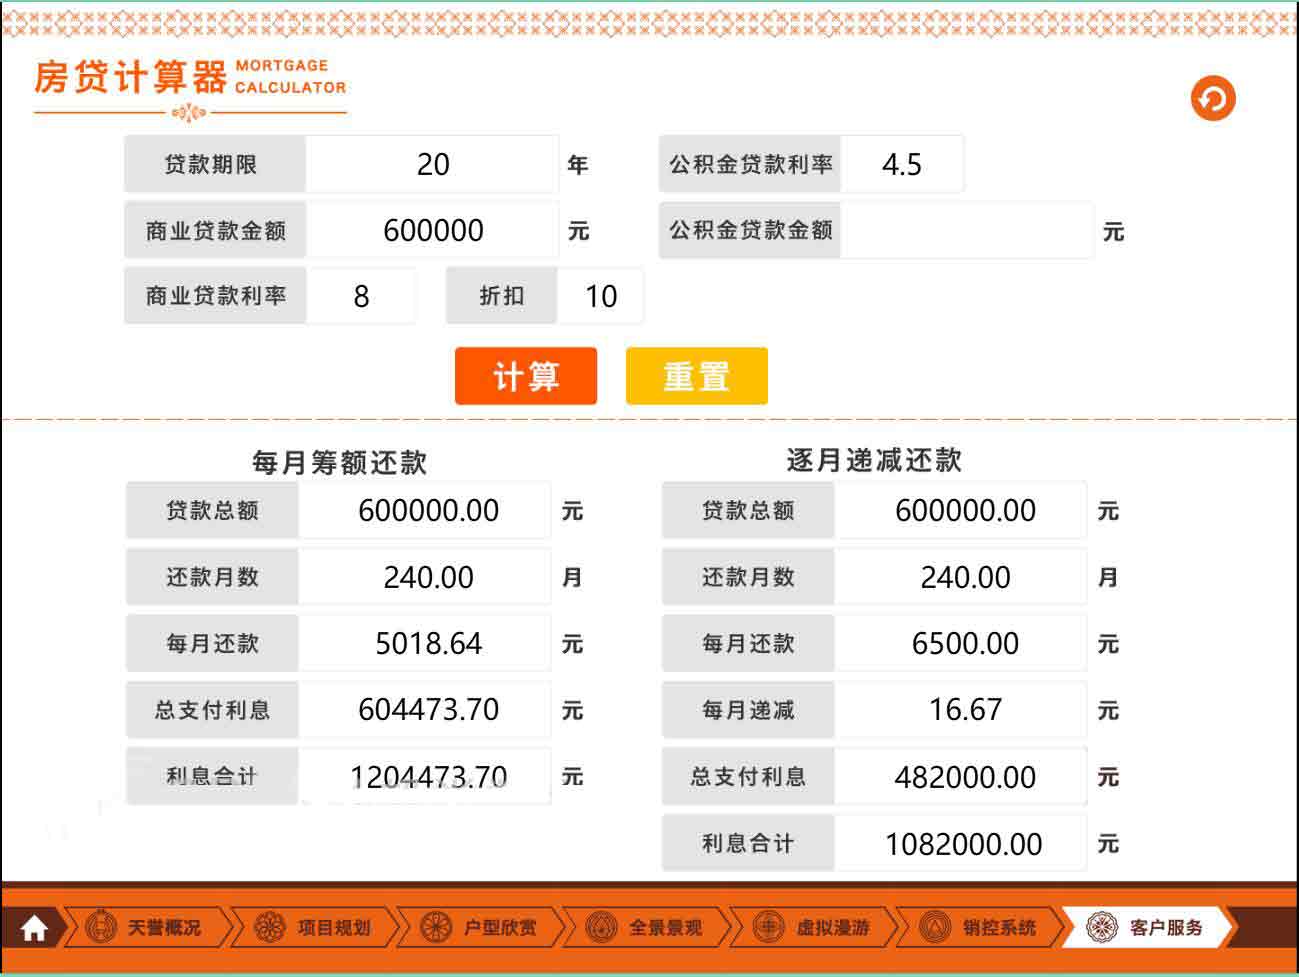
Task: Click the 项目规划 flower icon
Action: click(270, 928)
